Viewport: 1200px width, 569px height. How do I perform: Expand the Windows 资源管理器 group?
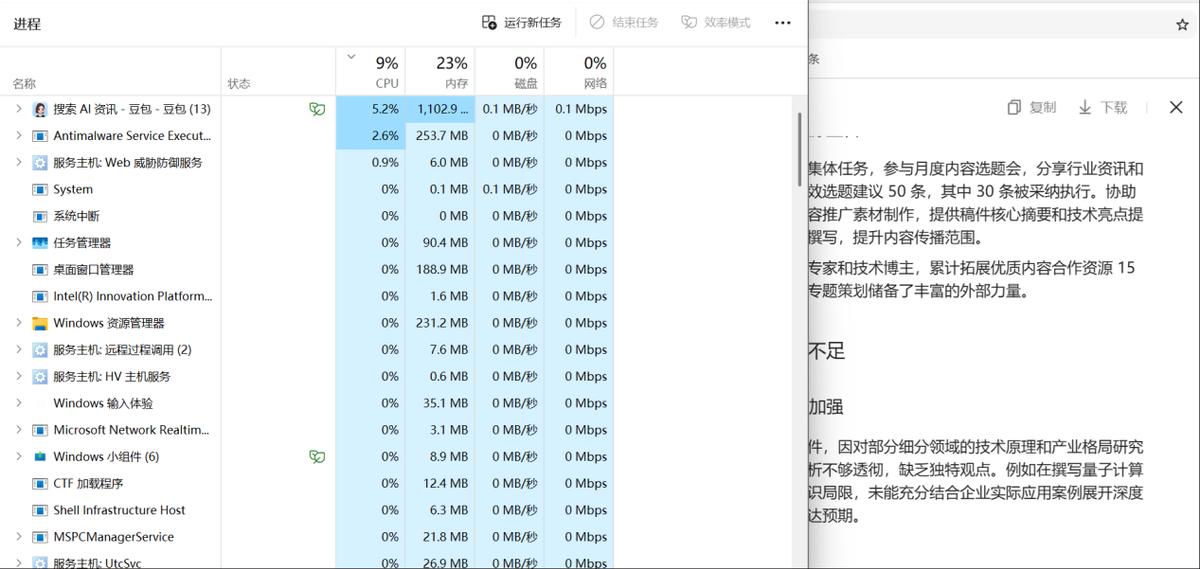[18, 323]
